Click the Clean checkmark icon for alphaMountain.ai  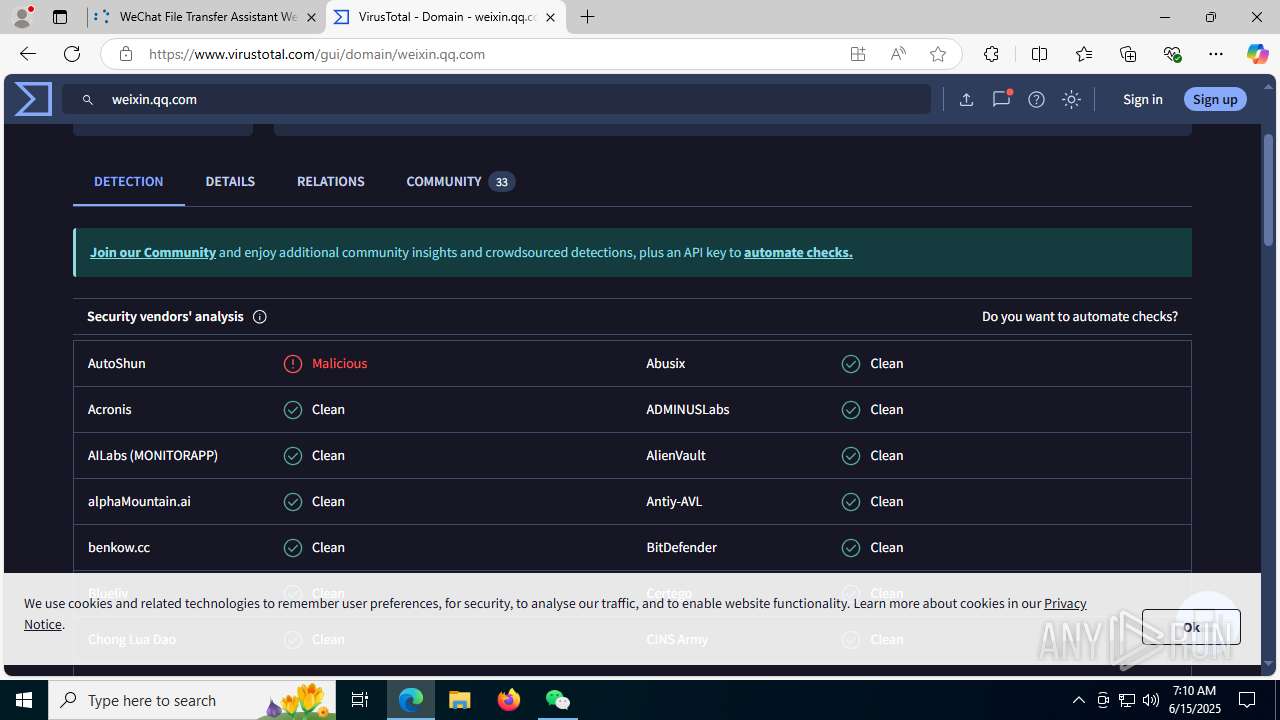pyautogui.click(x=293, y=502)
